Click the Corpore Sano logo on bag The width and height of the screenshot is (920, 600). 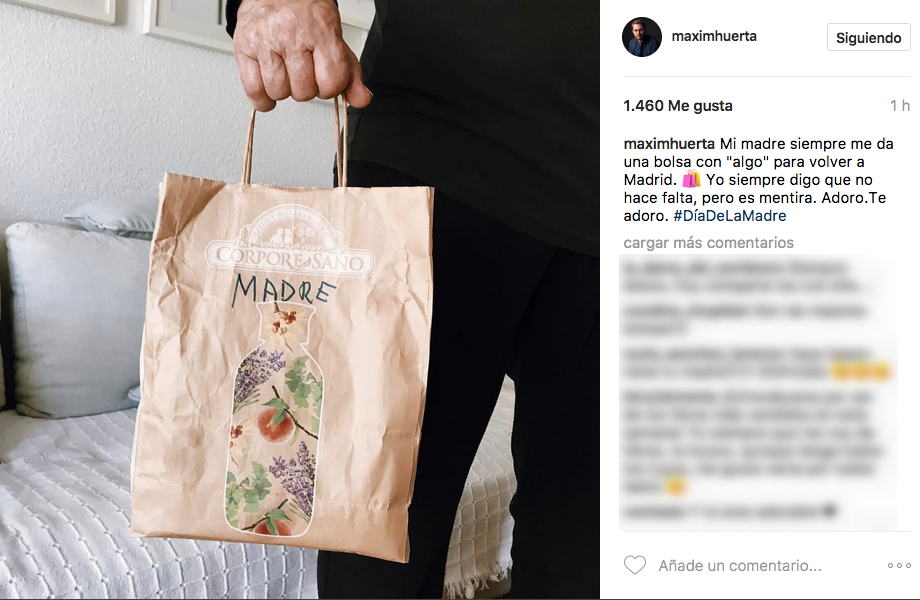click(290, 242)
